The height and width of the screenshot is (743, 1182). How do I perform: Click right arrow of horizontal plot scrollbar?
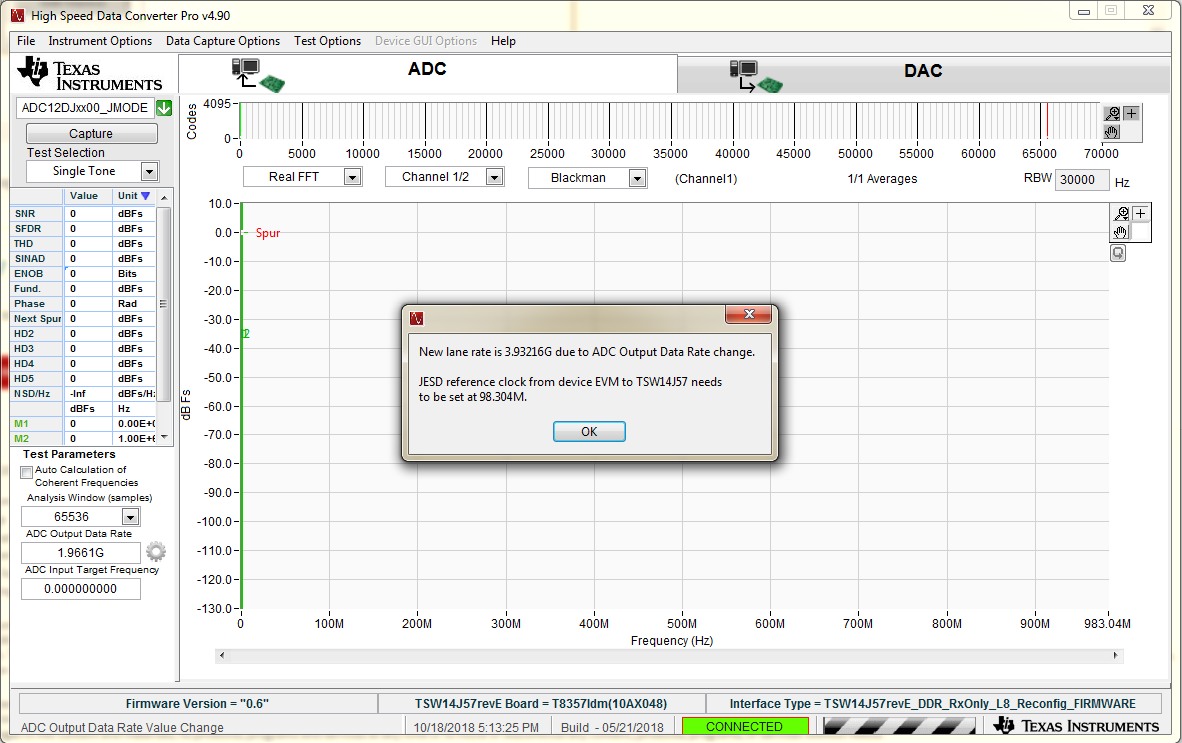[1116, 656]
